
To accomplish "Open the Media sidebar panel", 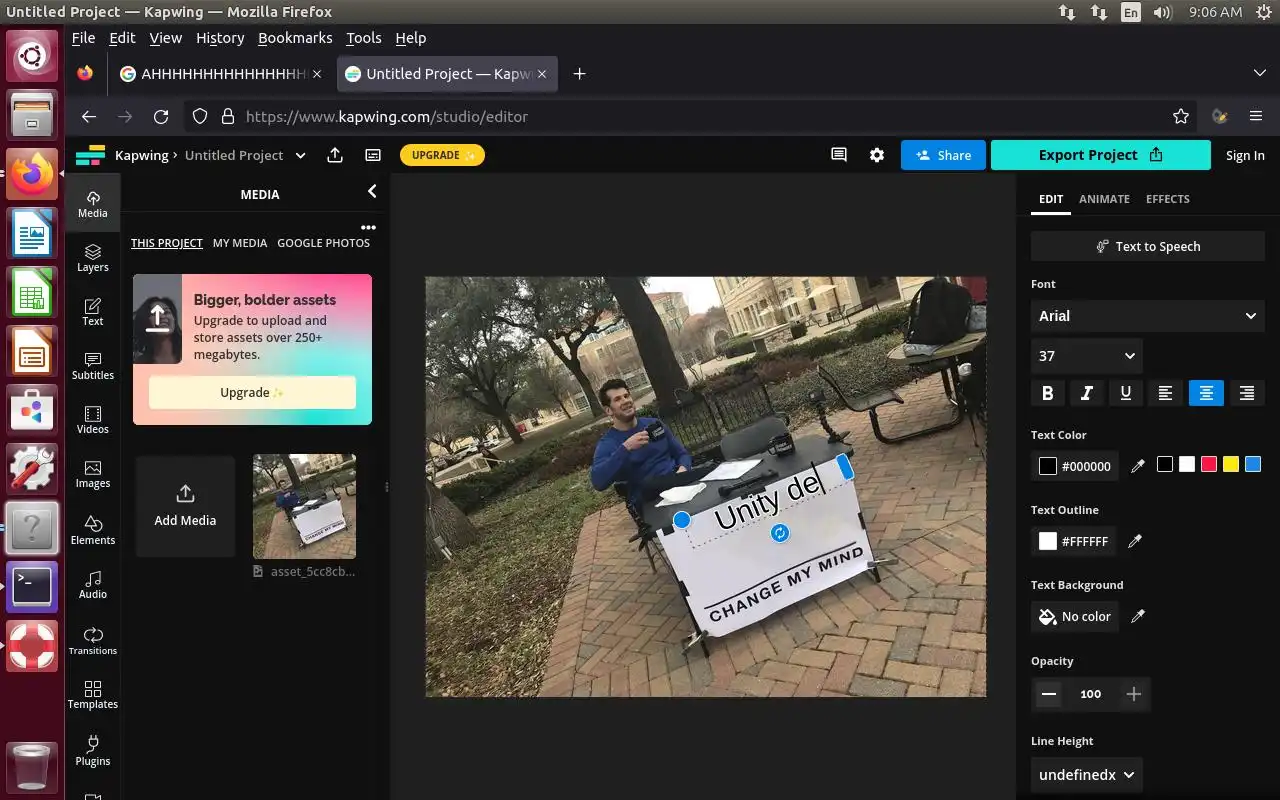I will pyautogui.click(x=92, y=203).
